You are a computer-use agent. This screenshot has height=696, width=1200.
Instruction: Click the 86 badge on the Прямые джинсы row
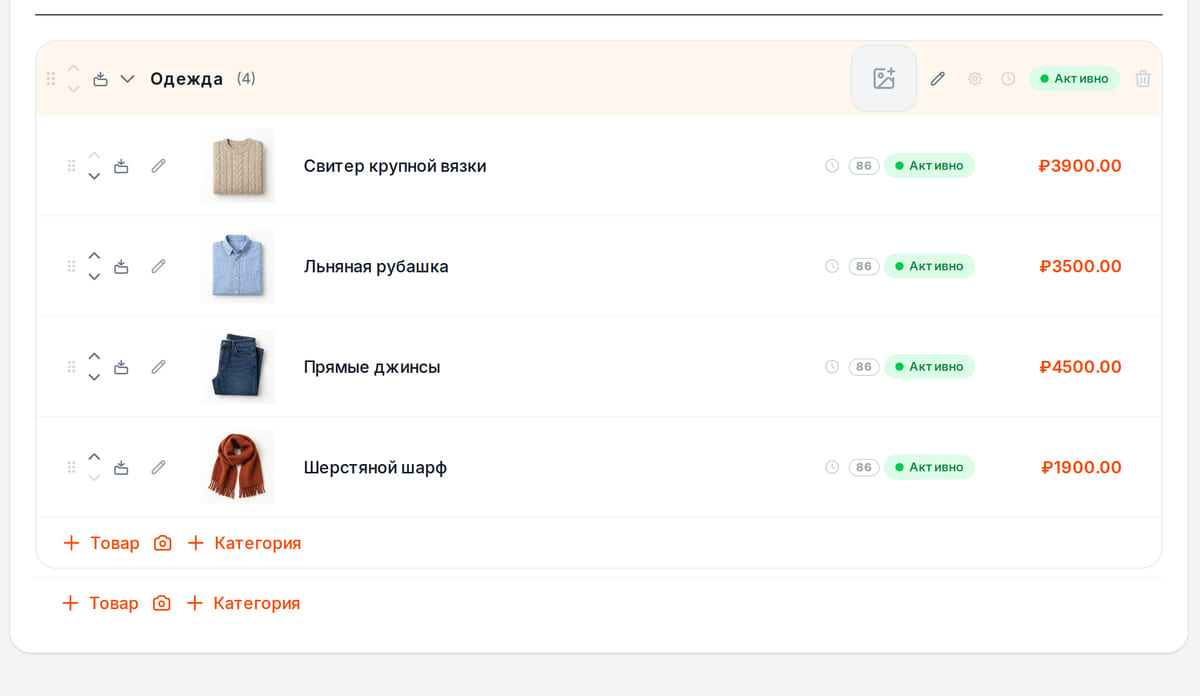click(864, 367)
